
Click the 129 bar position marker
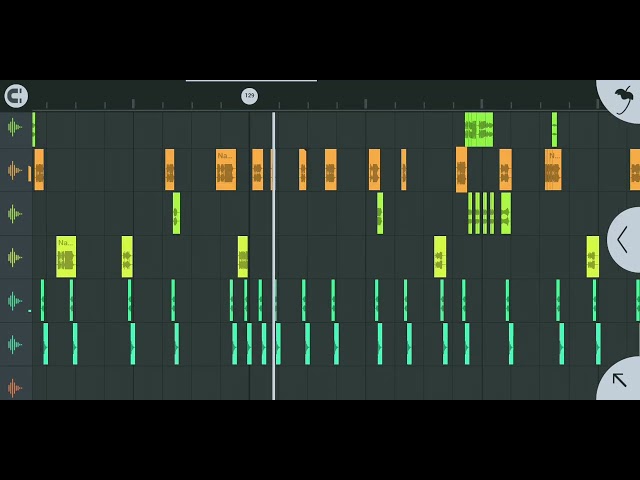[249, 96]
